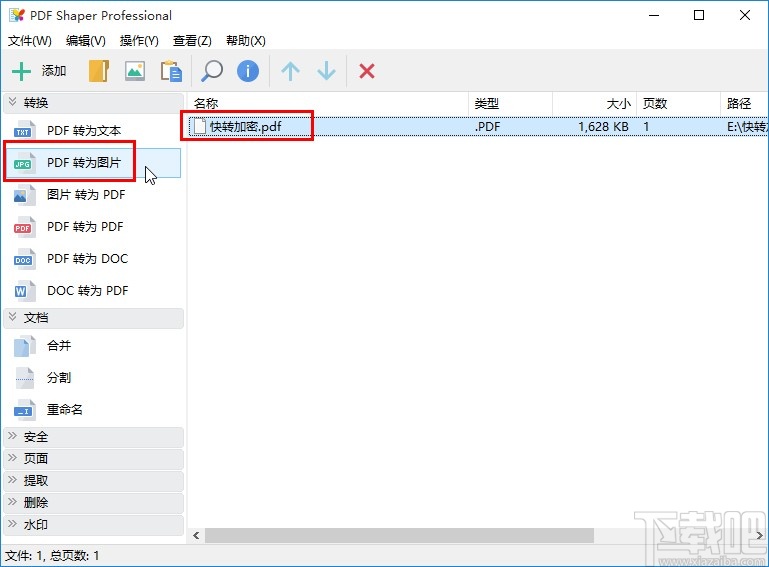Select PDF 转为文本 option
Viewport: 769px width, 567px height.
coord(84,131)
